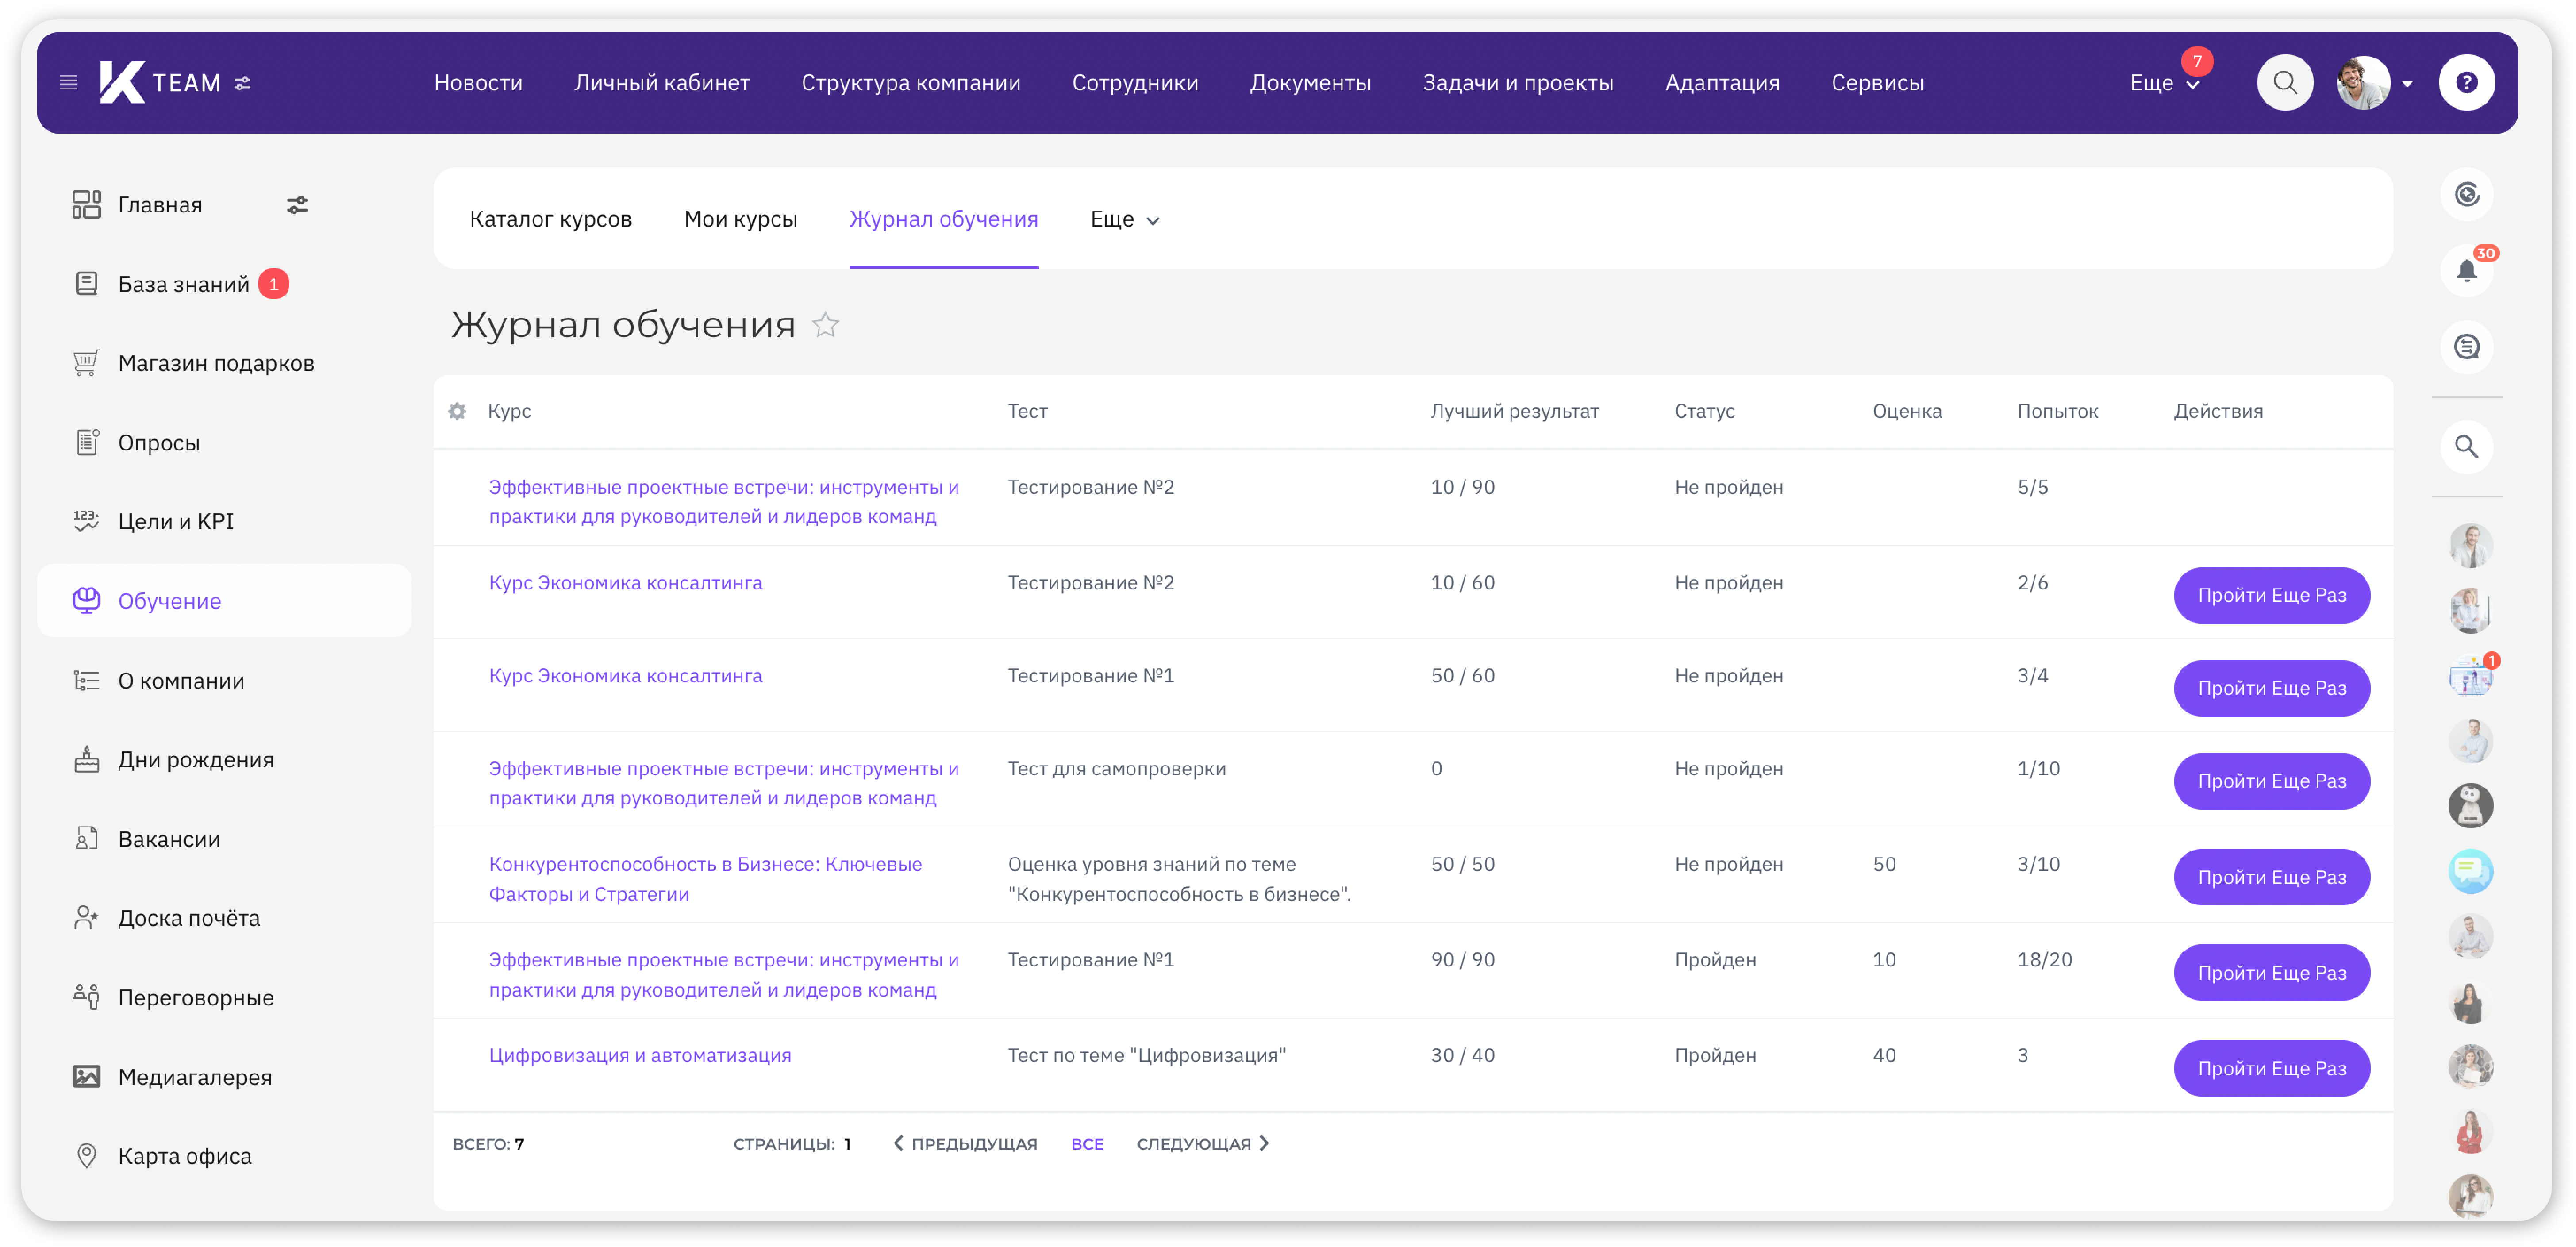Go to Структура компании
The height and width of the screenshot is (1247, 2576).
910,83
